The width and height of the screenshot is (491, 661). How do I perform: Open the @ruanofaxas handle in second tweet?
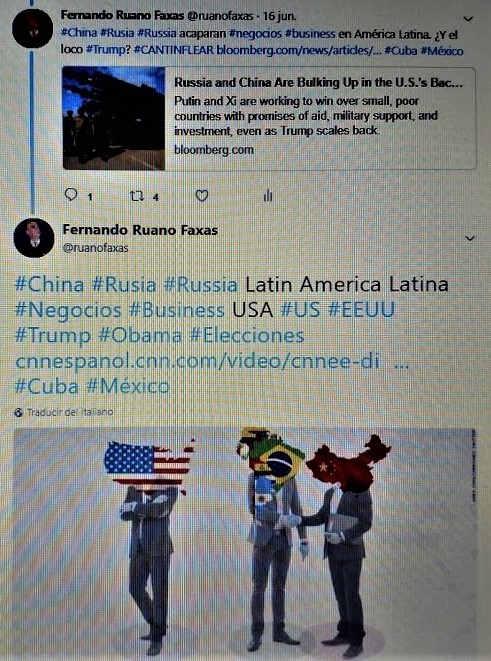[x=95, y=248]
